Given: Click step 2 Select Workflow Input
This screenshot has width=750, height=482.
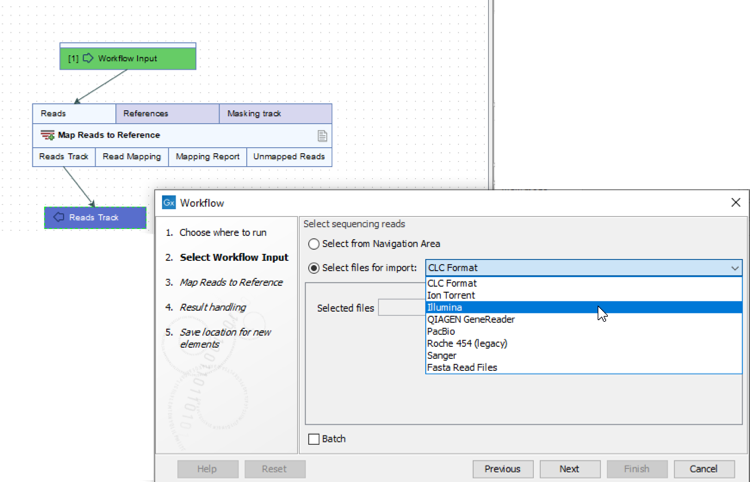Looking at the screenshot, I should point(227,258).
